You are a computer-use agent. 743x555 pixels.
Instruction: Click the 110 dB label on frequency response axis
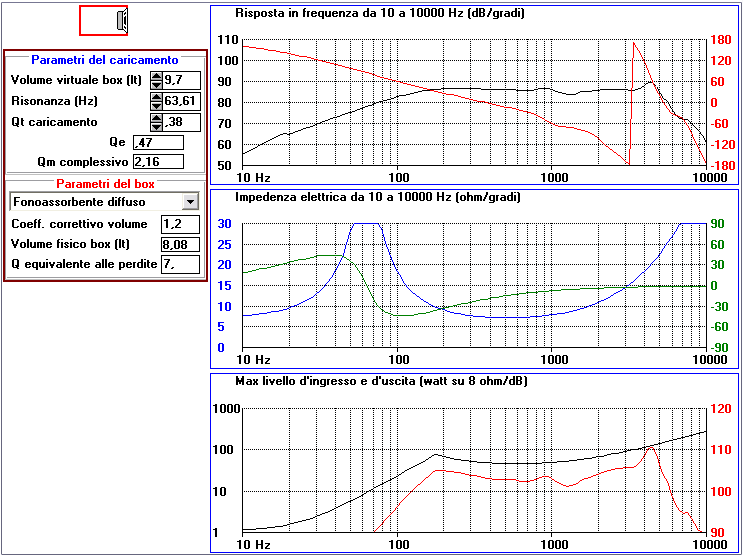(x=227, y=40)
